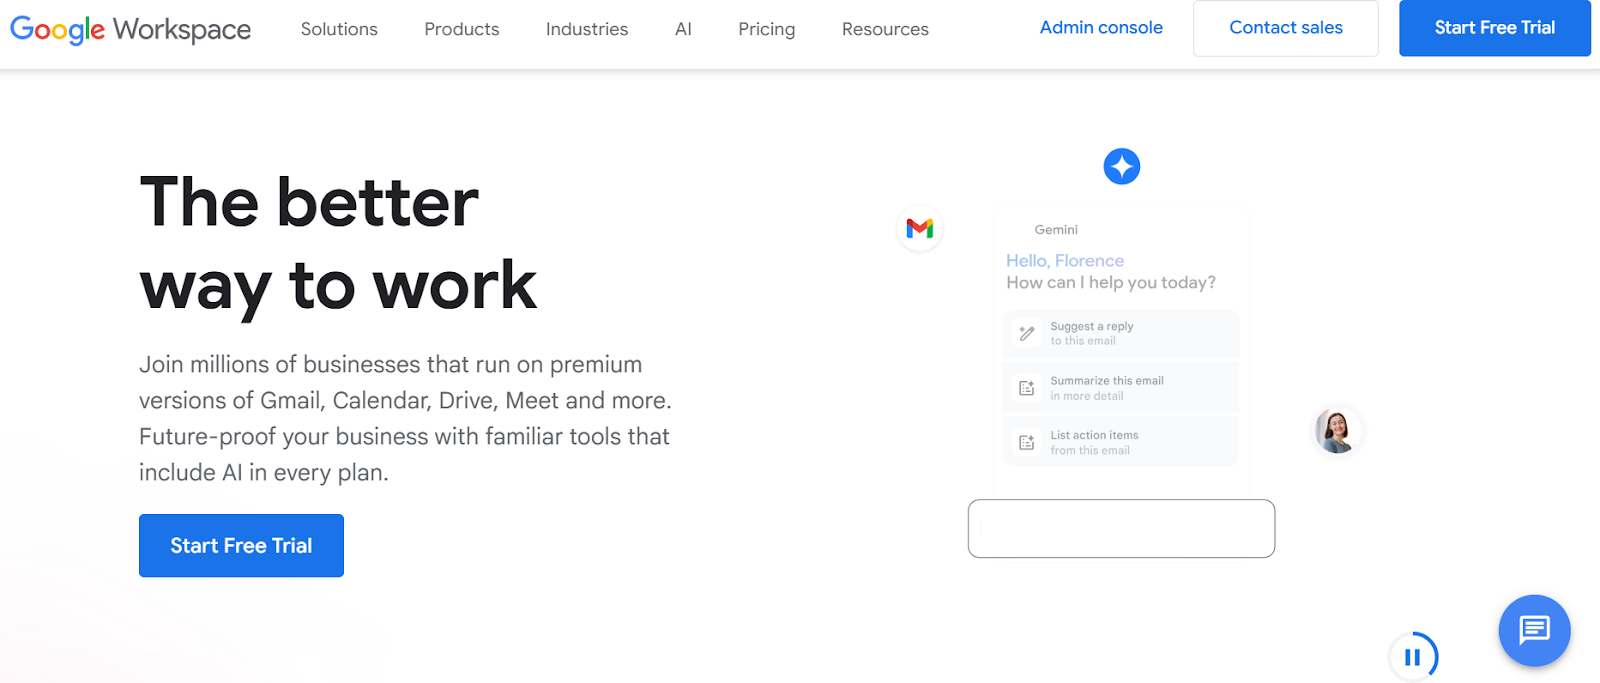Click the Google Workspace logo
Image resolution: width=1600 pixels, height=683 pixels.
click(130, 29)
